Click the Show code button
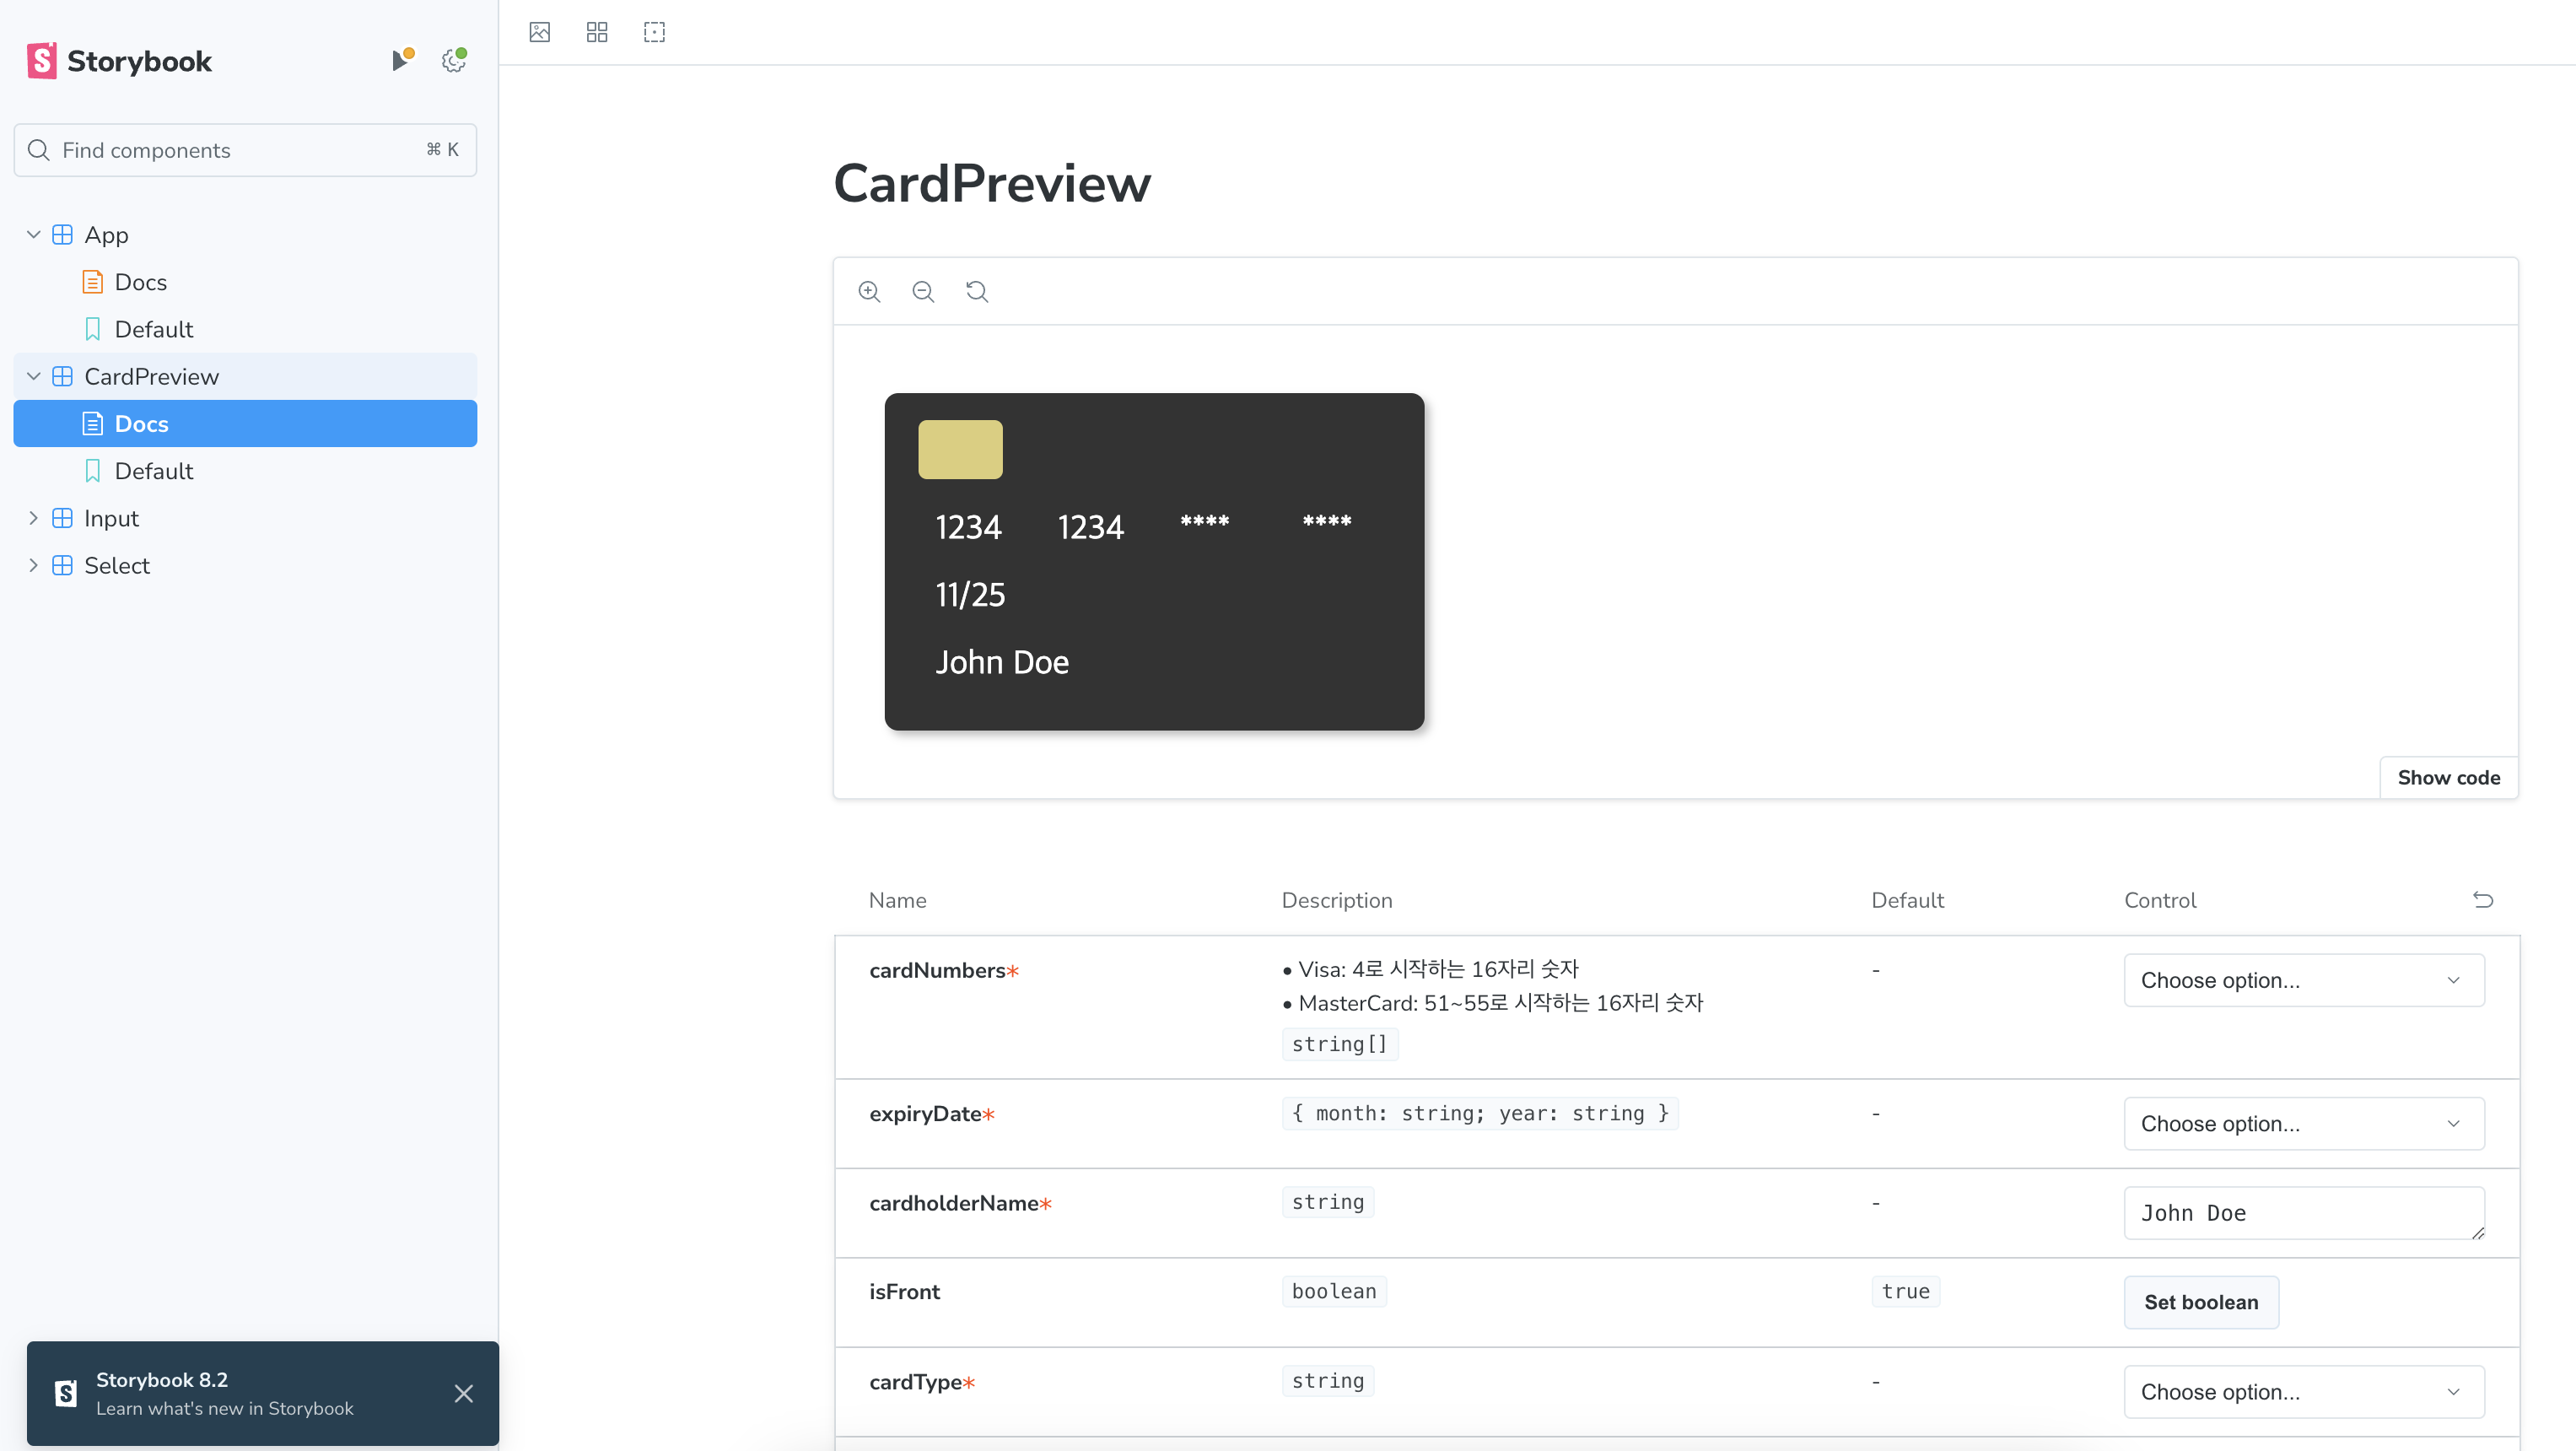2576x1451 pixels. click(x=2448, y=778)
